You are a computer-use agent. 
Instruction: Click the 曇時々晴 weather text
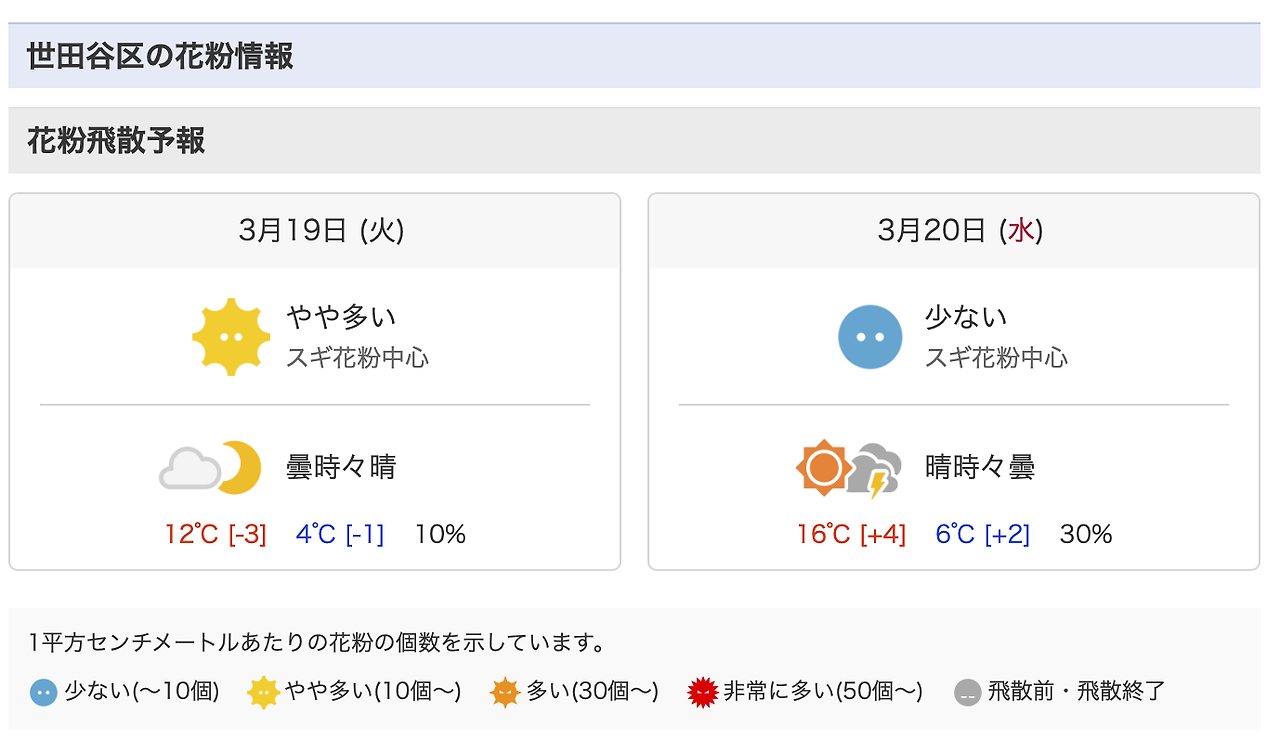click(341, 467)
